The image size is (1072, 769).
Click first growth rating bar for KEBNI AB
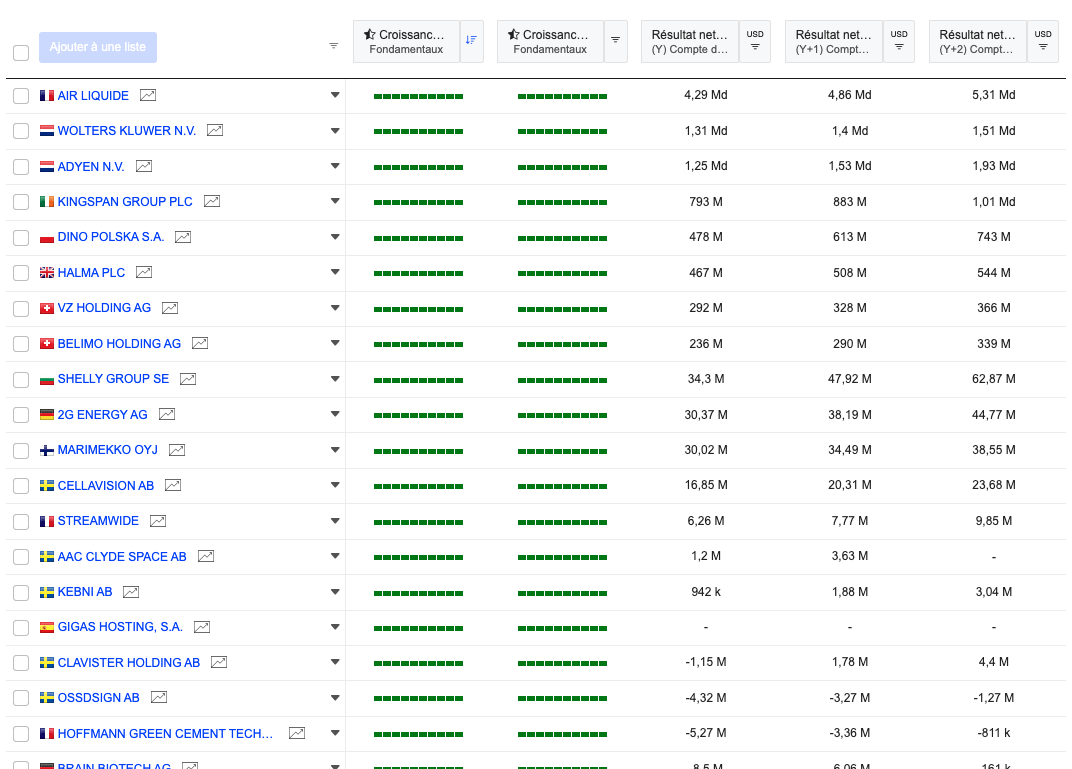click(418, 593)
